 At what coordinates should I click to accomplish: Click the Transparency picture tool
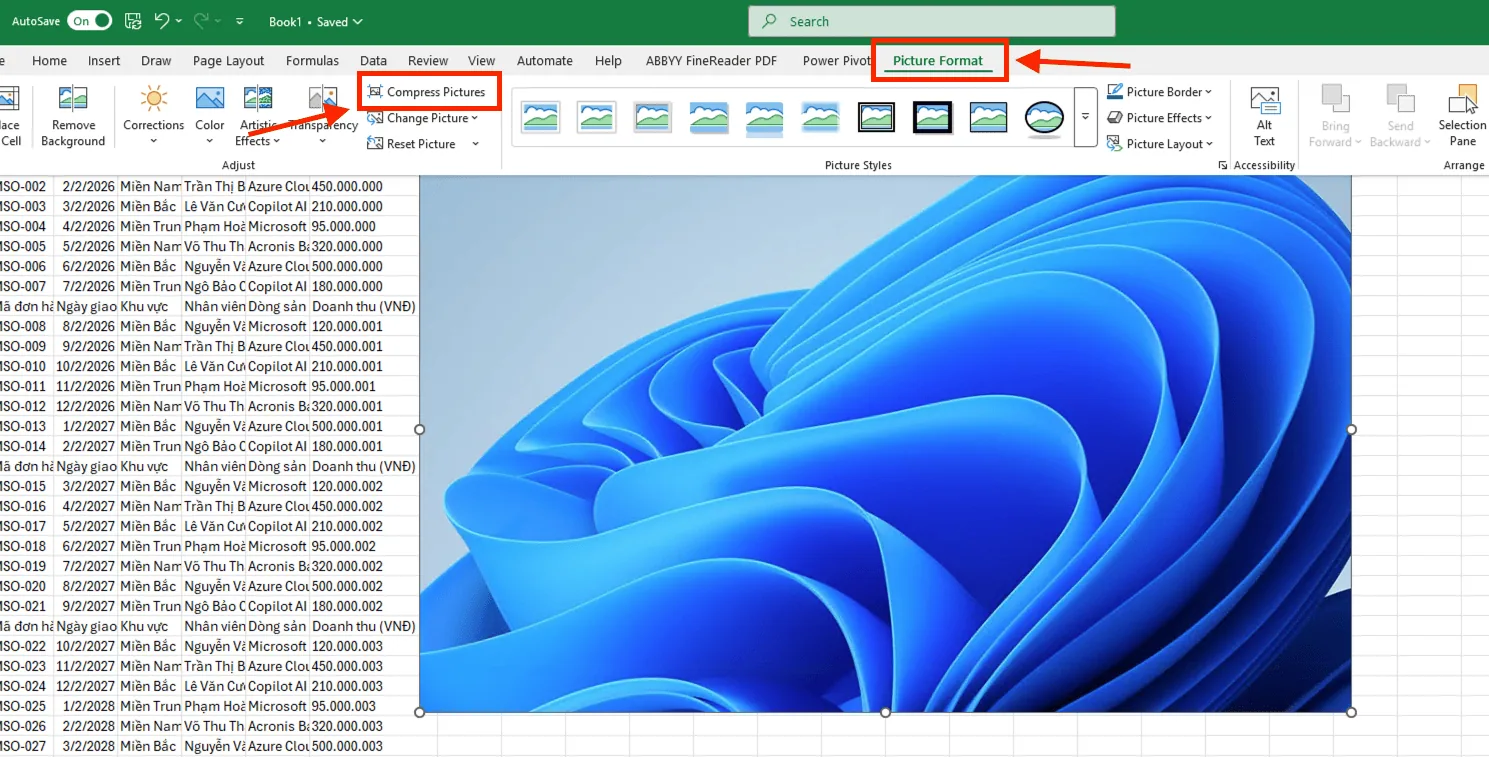[x=323, y=99]
